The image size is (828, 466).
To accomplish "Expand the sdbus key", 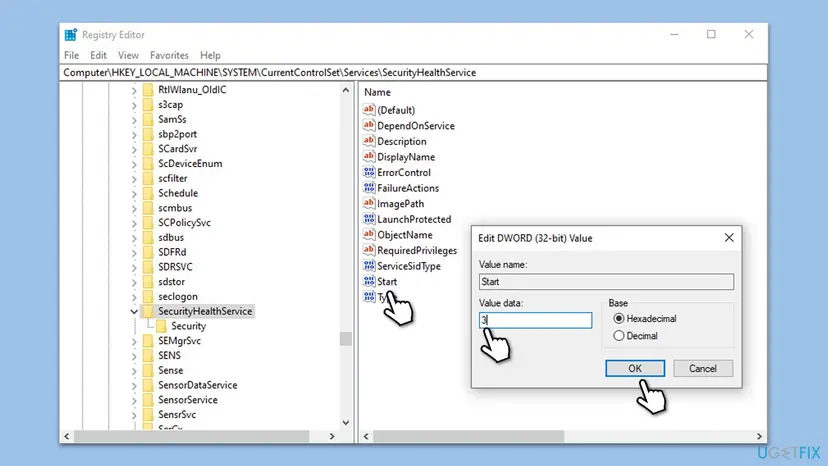I will [x=134, y=238].
